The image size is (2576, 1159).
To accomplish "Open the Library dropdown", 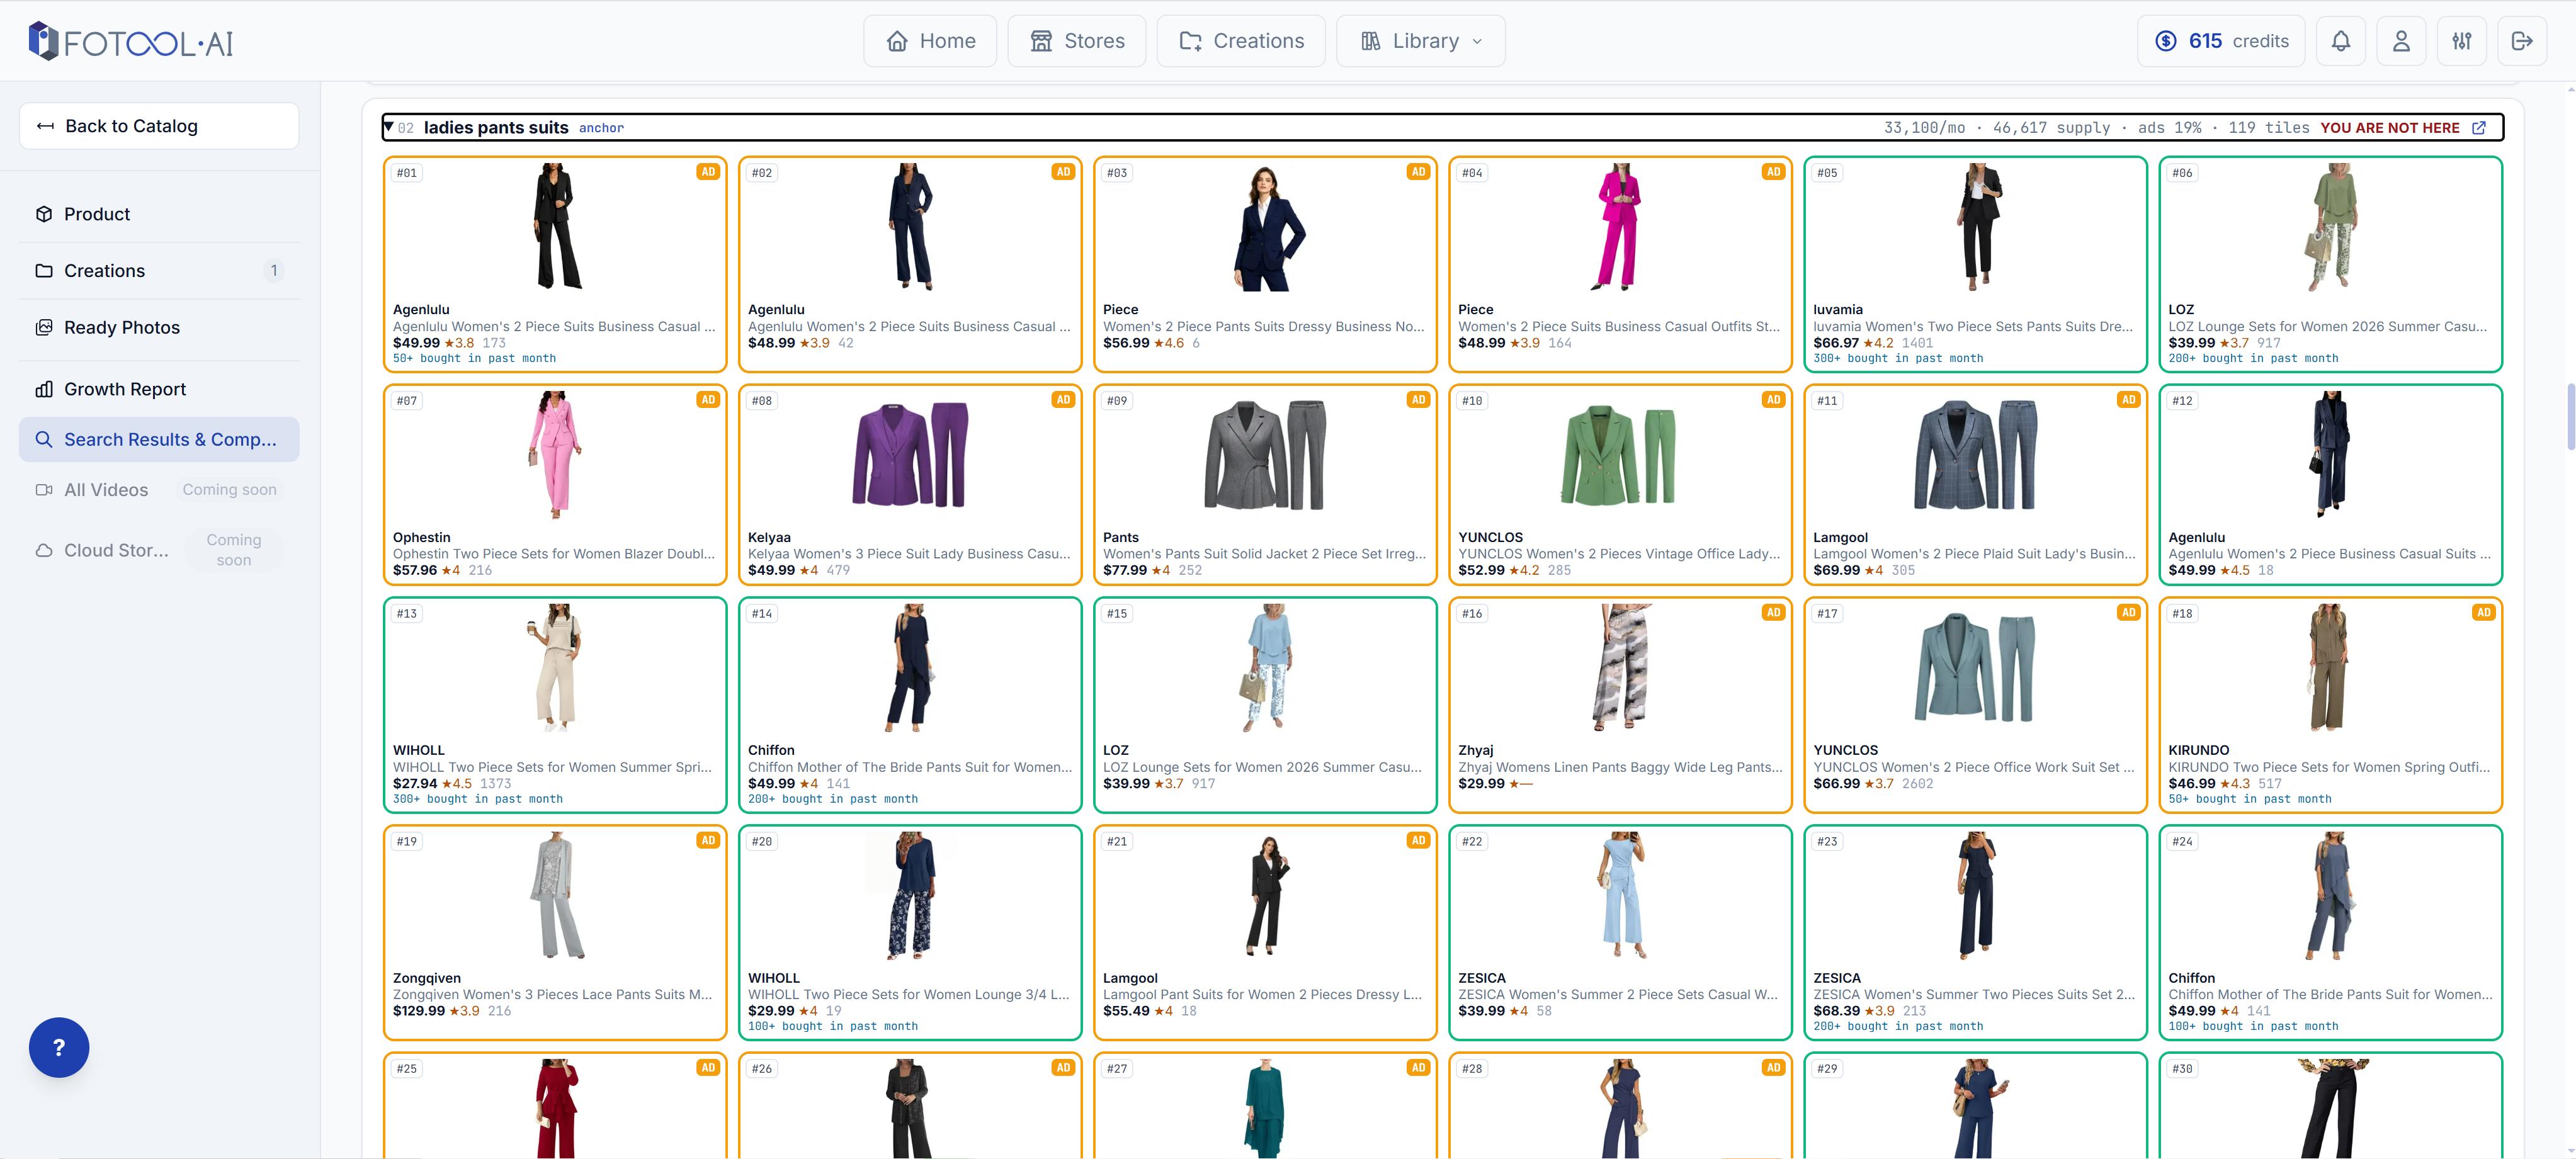I will click(x=1420, y=41).
